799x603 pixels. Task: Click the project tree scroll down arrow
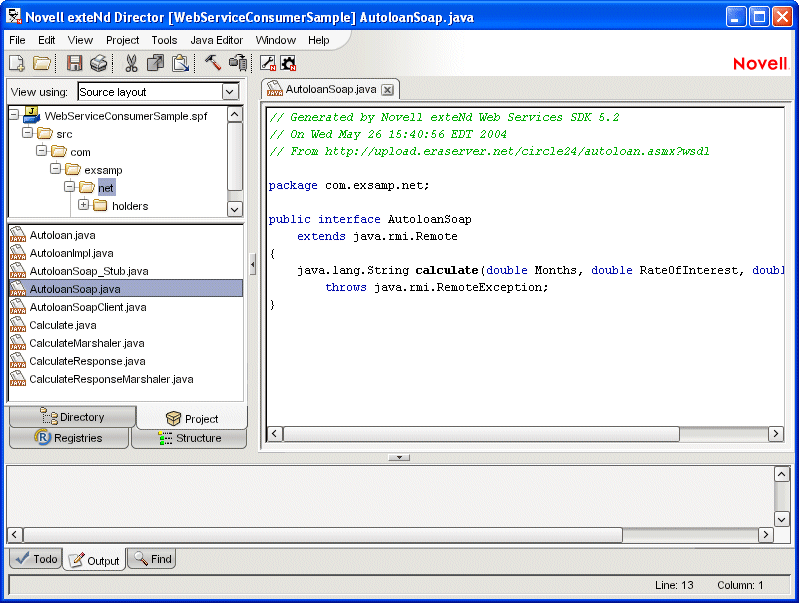(234, 209)
